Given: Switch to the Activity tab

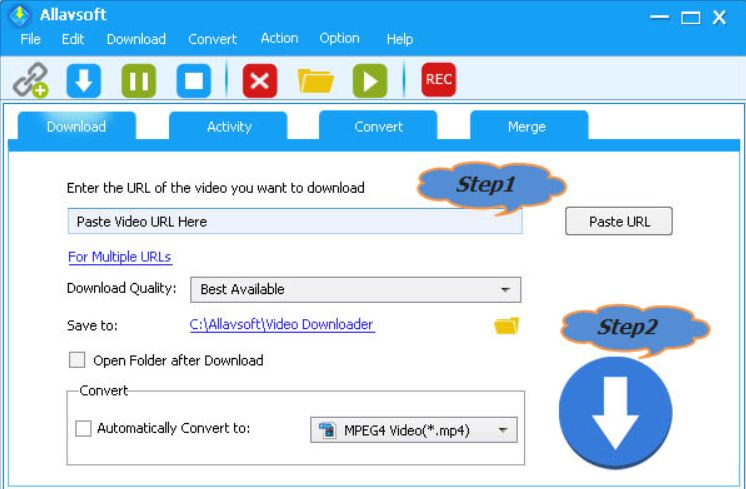Looking at the screenshot, I should pyautogui.click(x=229, y=126).
